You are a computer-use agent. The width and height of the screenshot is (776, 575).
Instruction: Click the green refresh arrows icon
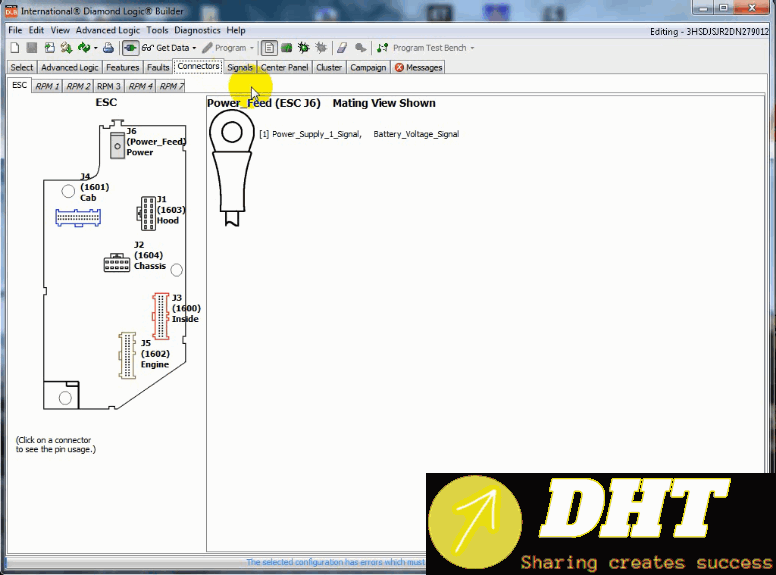[x=84, y=48]
